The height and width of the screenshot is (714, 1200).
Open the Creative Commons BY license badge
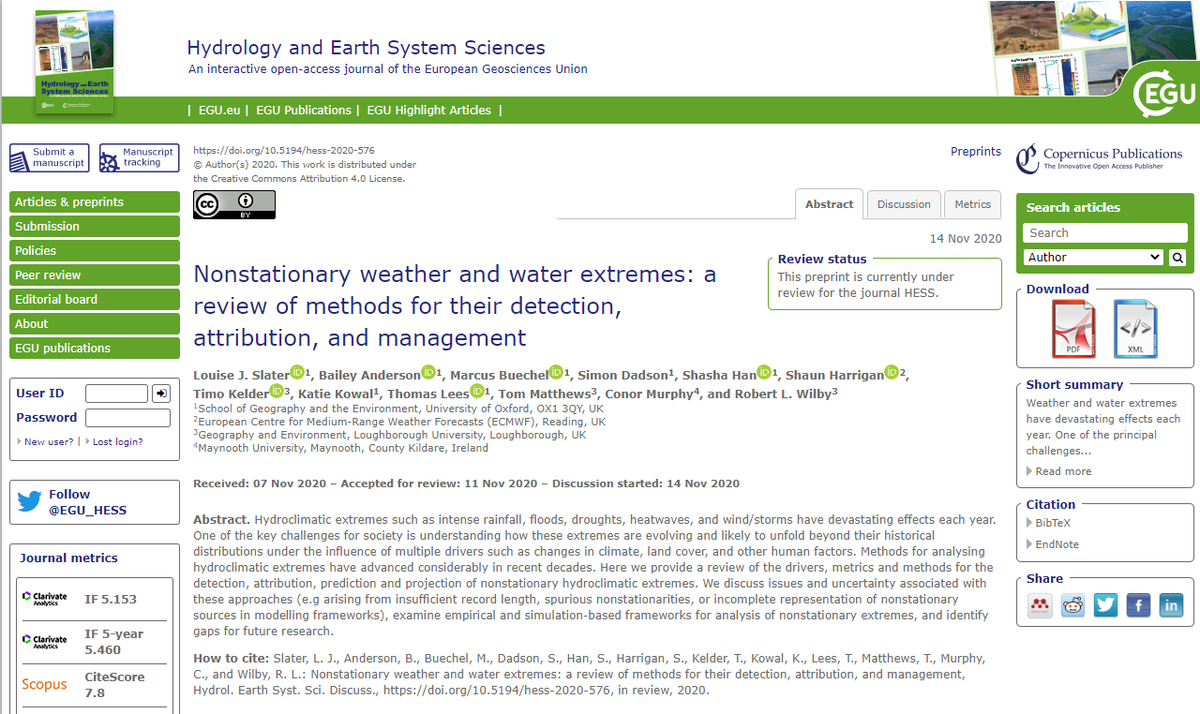pyautogui.click(x=234, y=204)
